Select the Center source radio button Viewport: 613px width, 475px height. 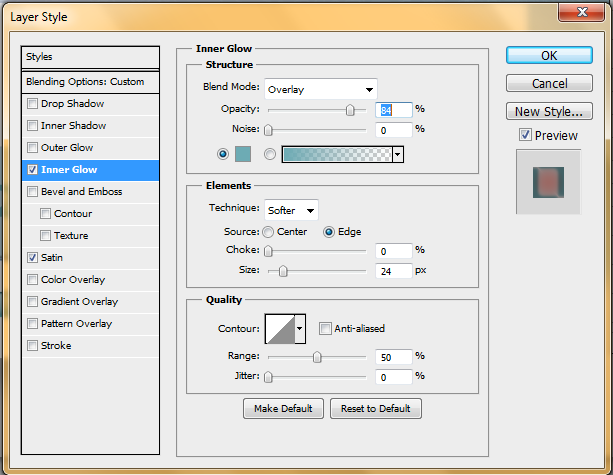click(x=268, y=232)
